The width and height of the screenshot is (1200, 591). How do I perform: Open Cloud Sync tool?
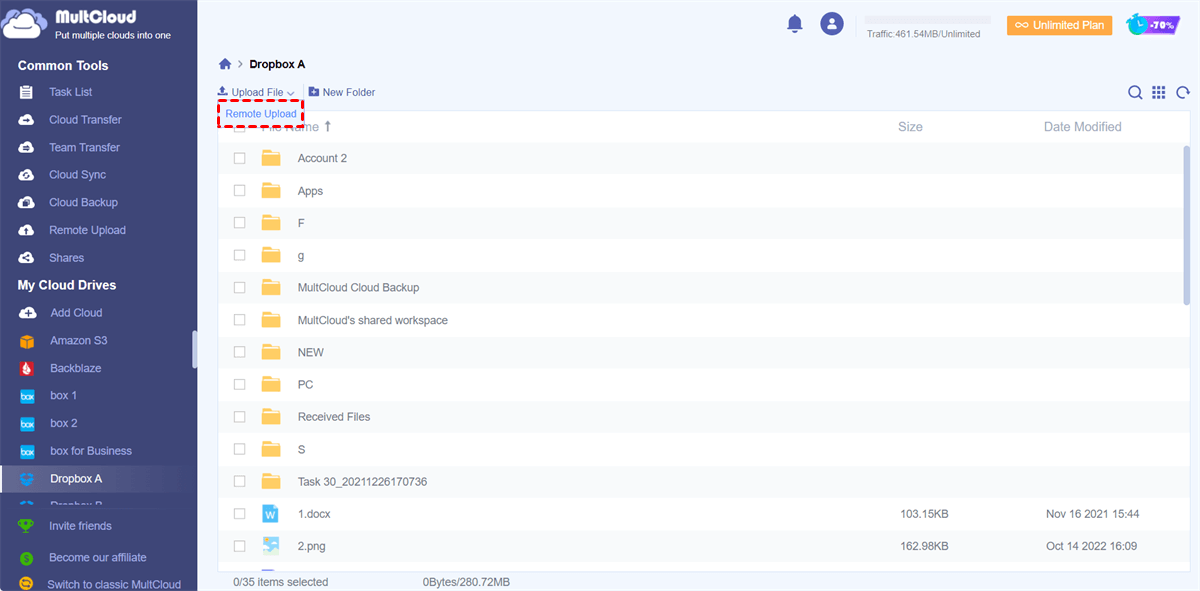click(x=77, y=175)
